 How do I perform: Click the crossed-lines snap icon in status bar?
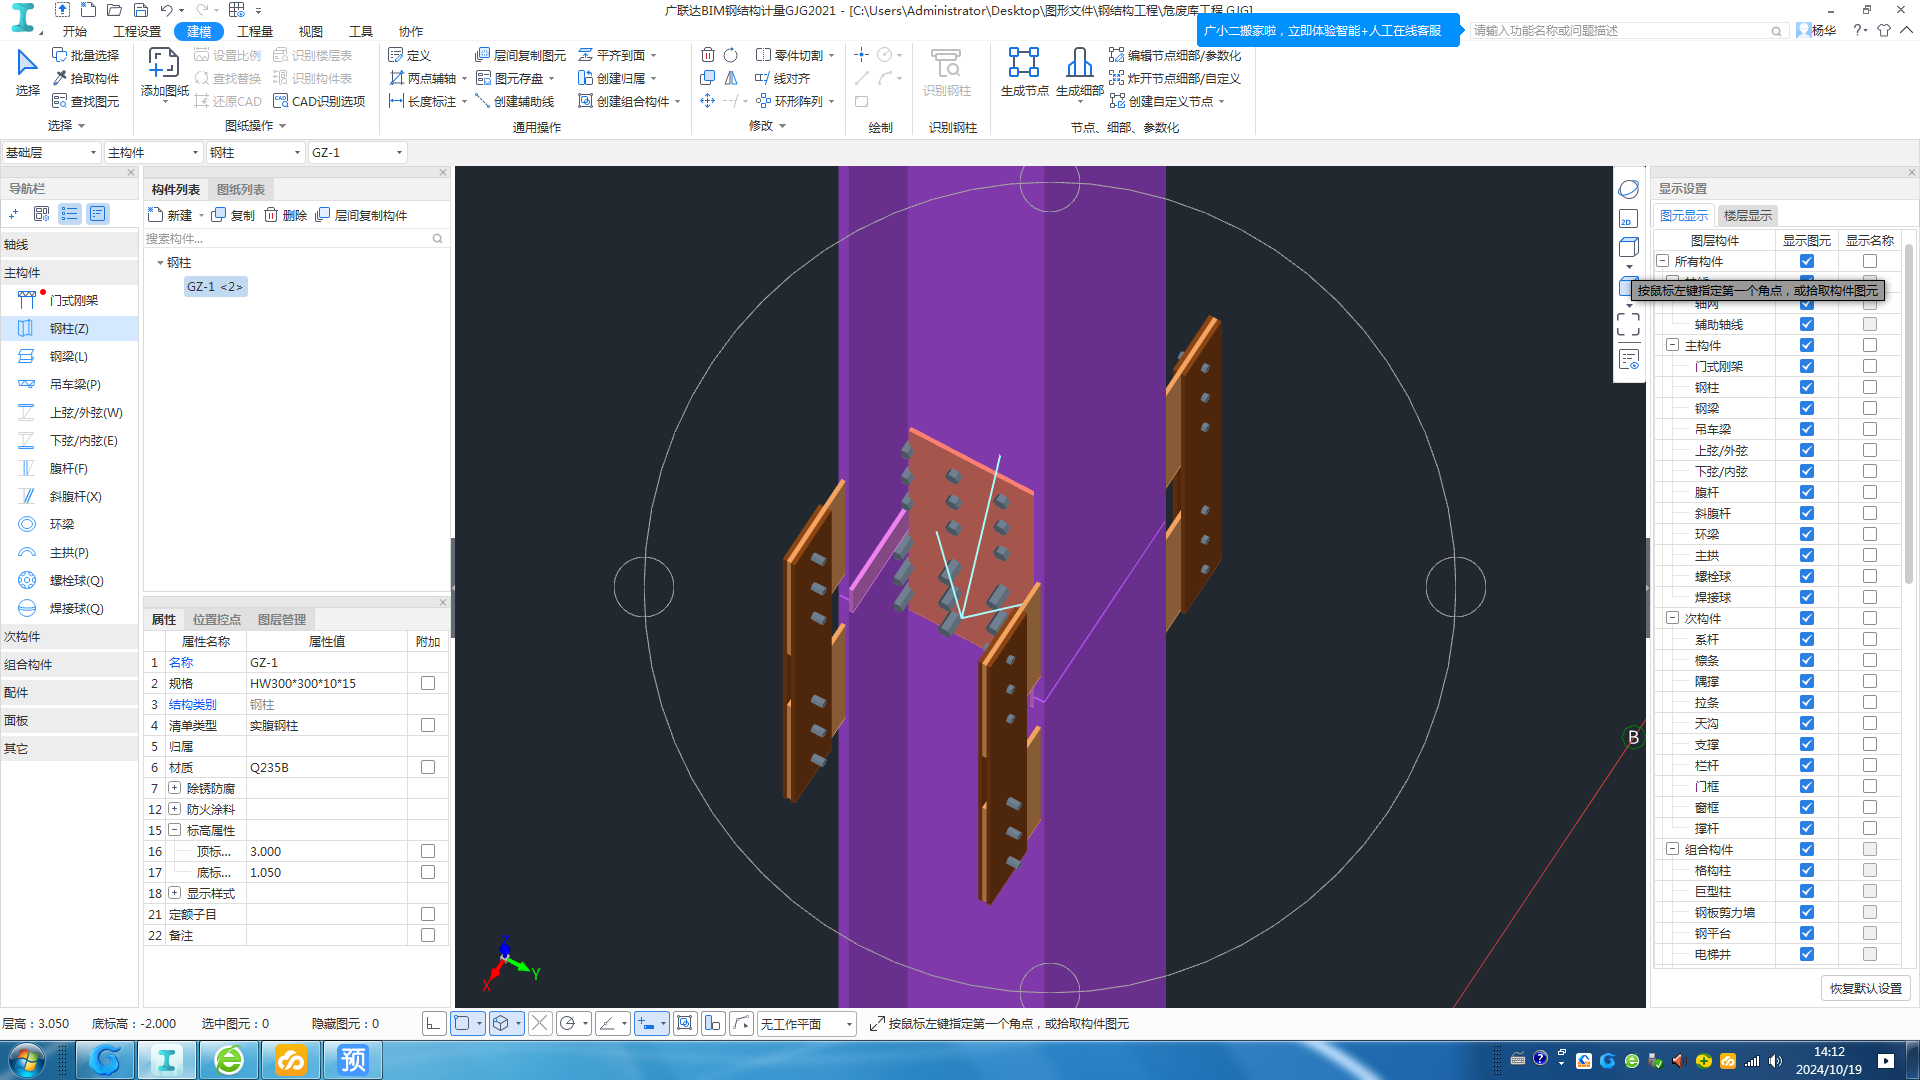[x=540, y=1023]
